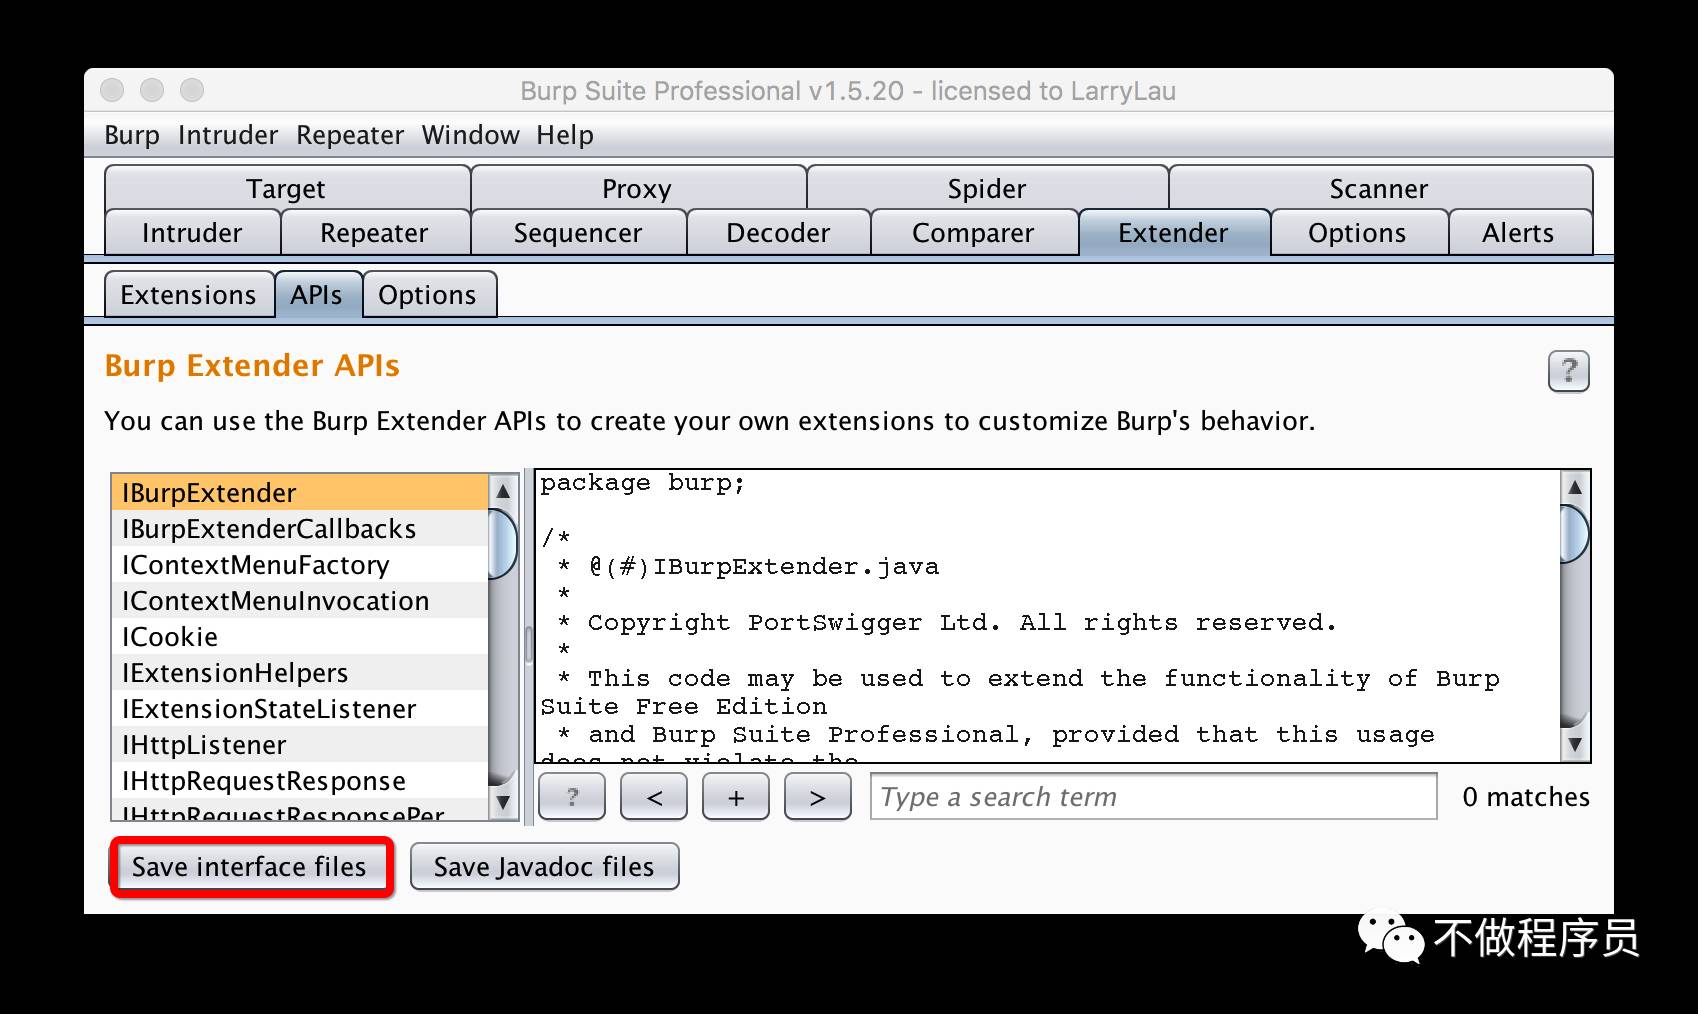The width and height of the screenshot is (1698, 1014).
Task: Switch to the Proxy tab
Action: 638,188
